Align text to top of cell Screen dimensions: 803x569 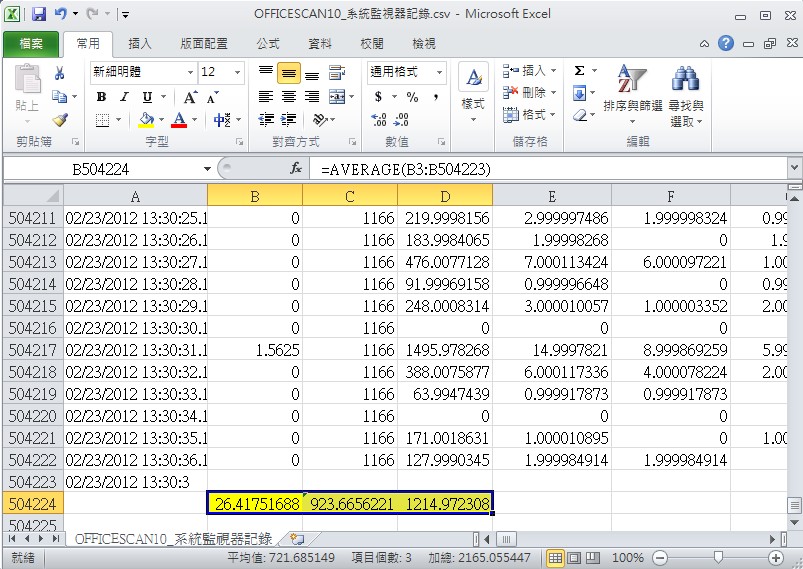[265, 72]
